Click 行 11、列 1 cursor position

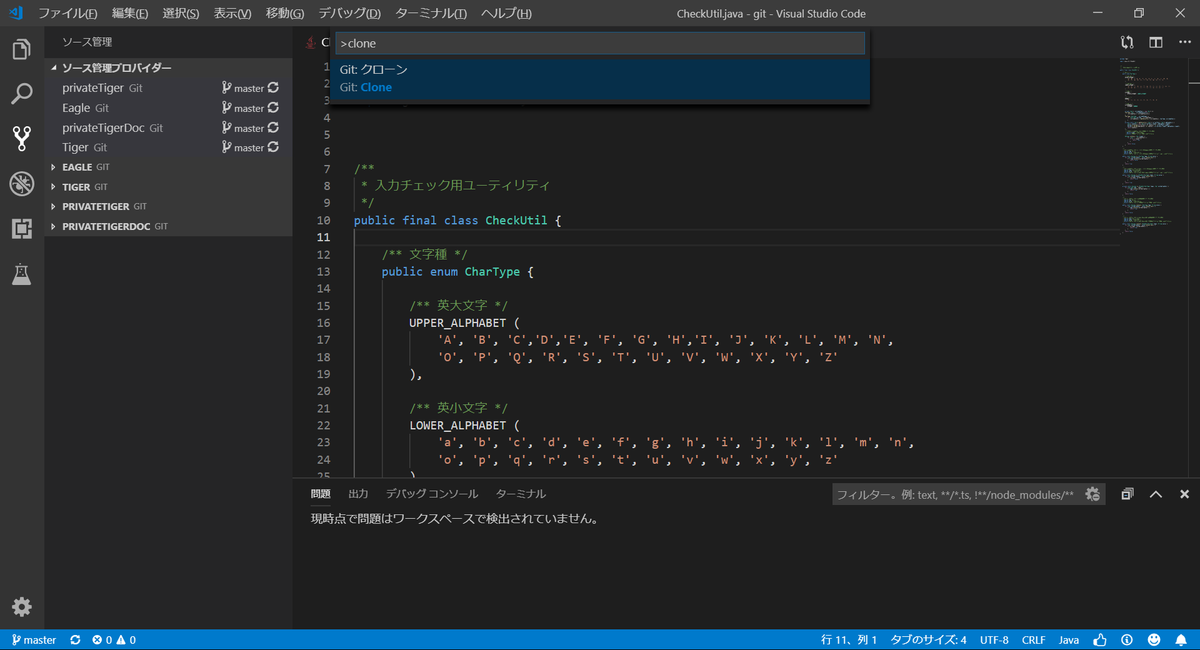(x=849, y=640)
